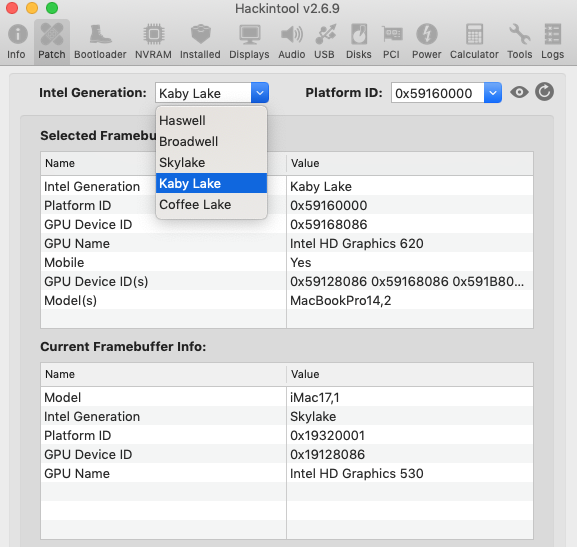Viewport: 577px width, 547px height.
Task: Select the highlighted Kaby Lake option
Action: tap(211, 183)
